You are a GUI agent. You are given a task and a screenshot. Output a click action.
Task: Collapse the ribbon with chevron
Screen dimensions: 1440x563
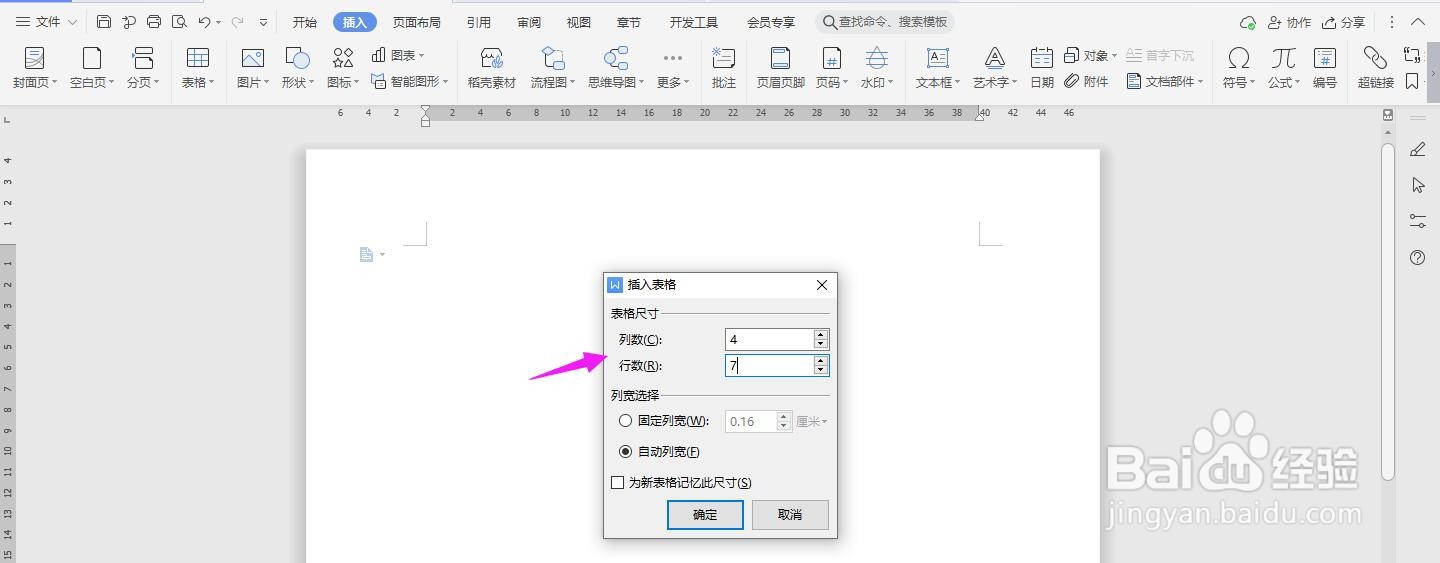(x=1418, y=22)
